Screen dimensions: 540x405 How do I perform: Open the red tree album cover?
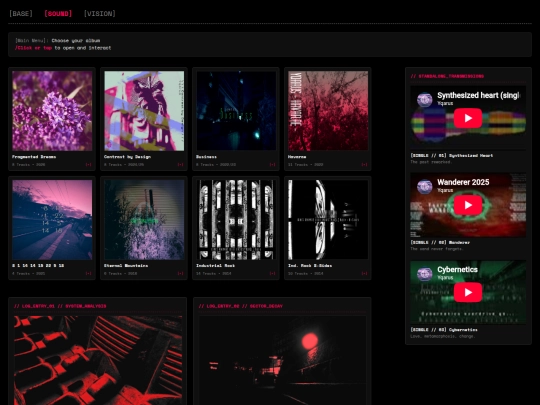[328, 111]
